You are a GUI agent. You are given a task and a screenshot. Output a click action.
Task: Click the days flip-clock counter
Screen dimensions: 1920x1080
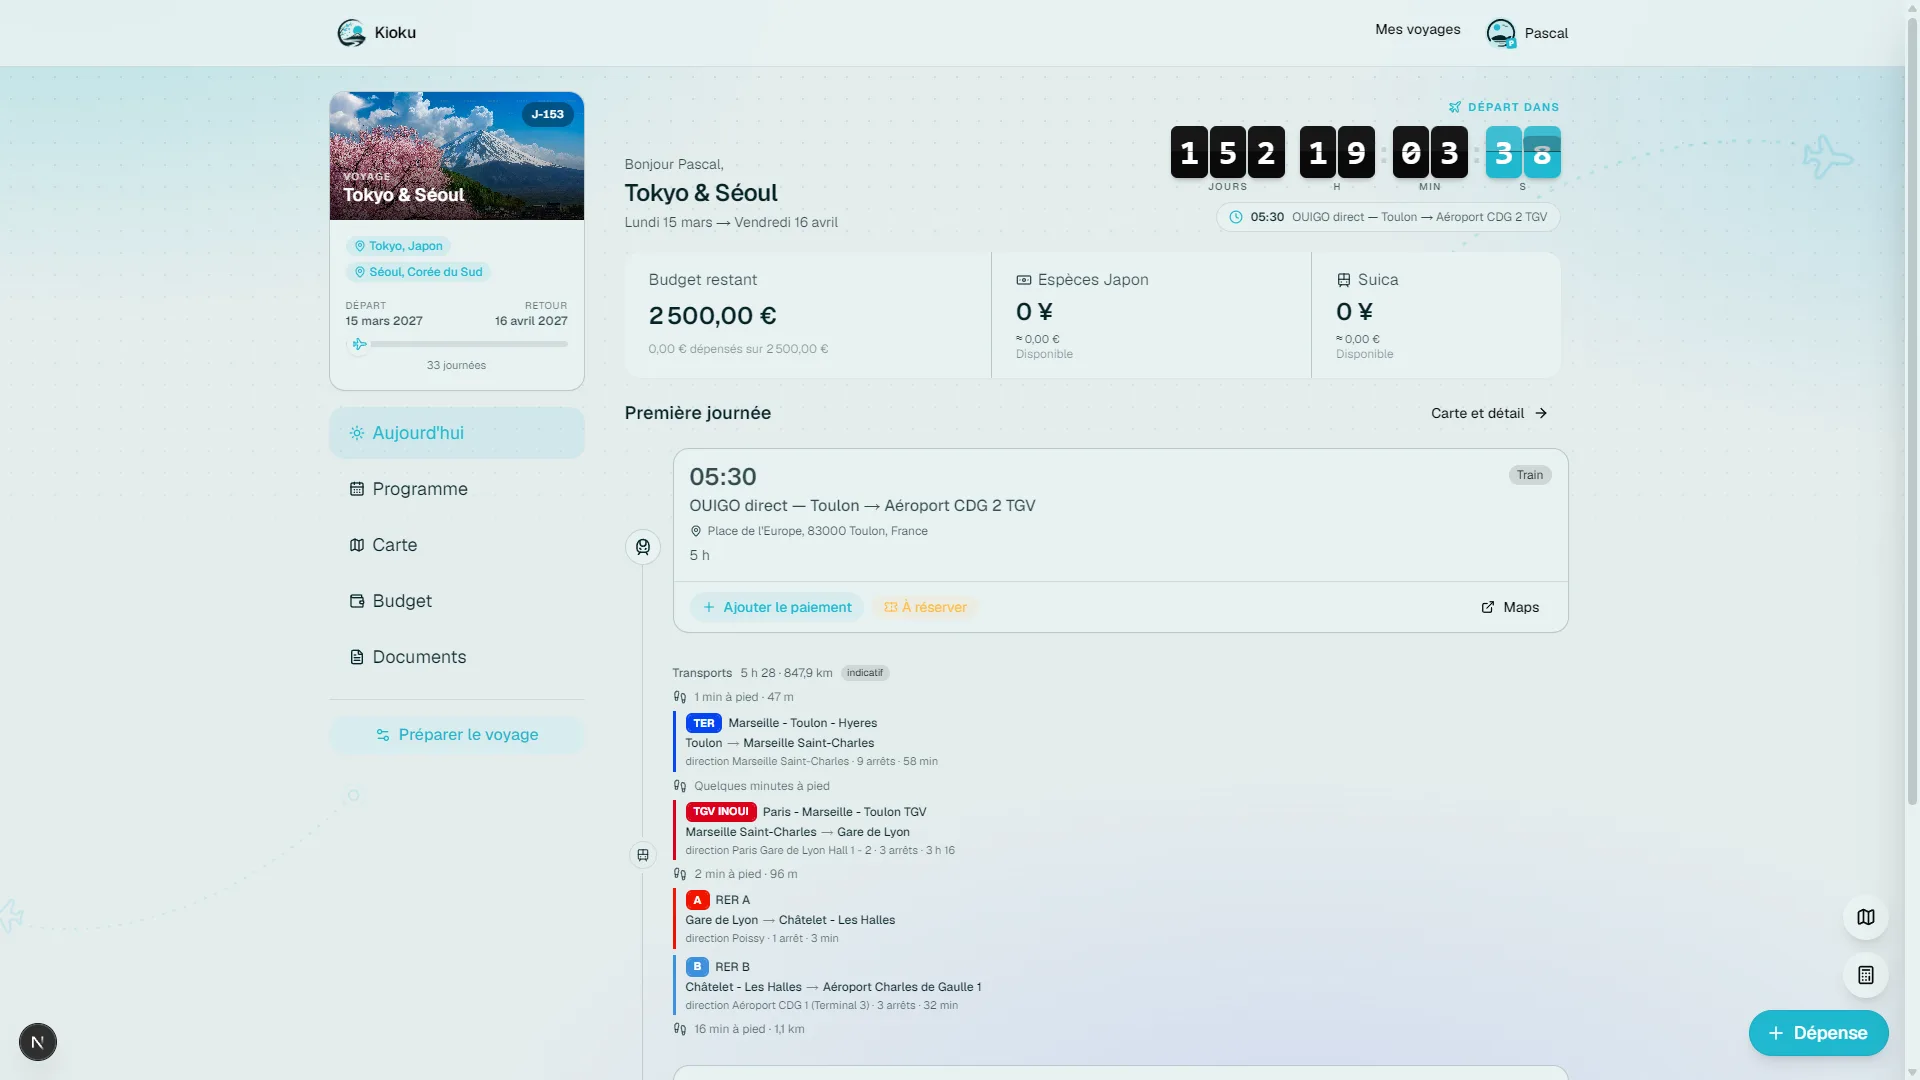click(x=1227, y=152)
